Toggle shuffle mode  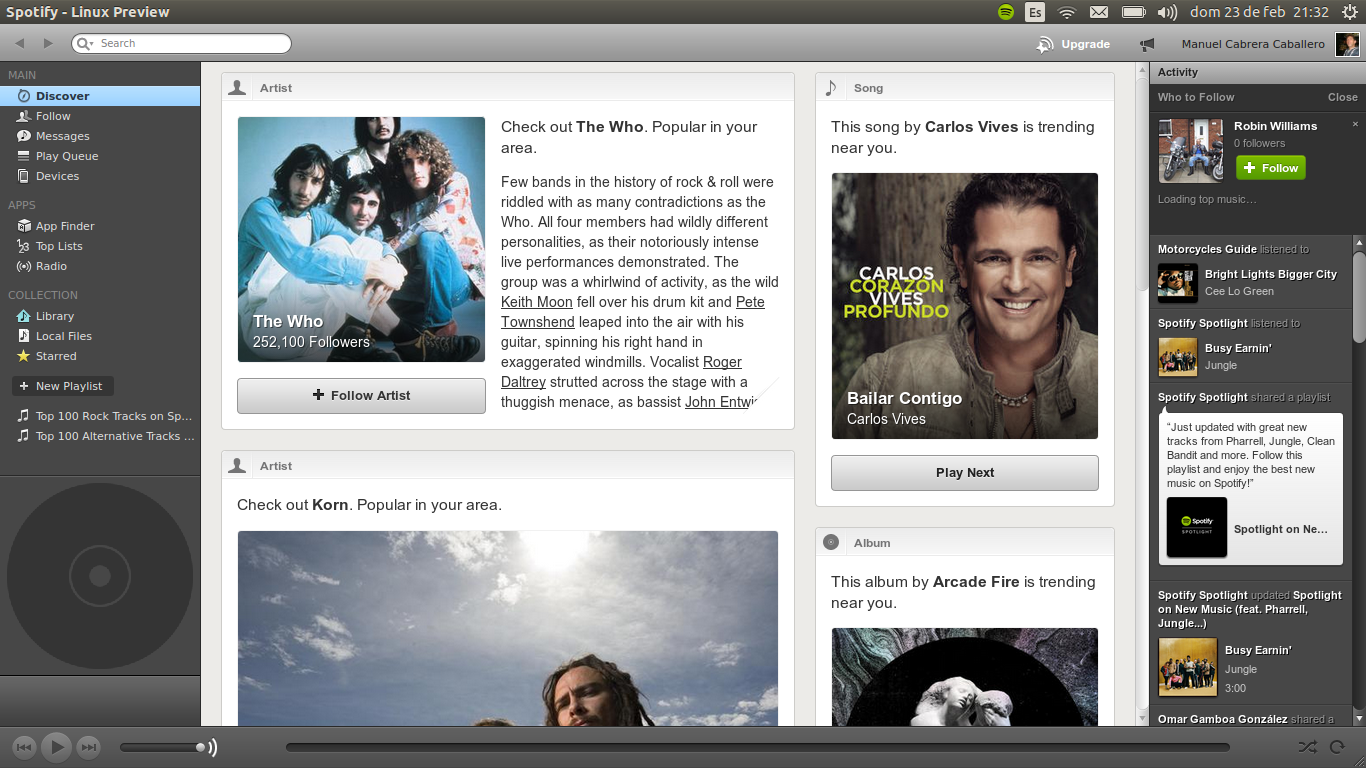point(1307,747)
